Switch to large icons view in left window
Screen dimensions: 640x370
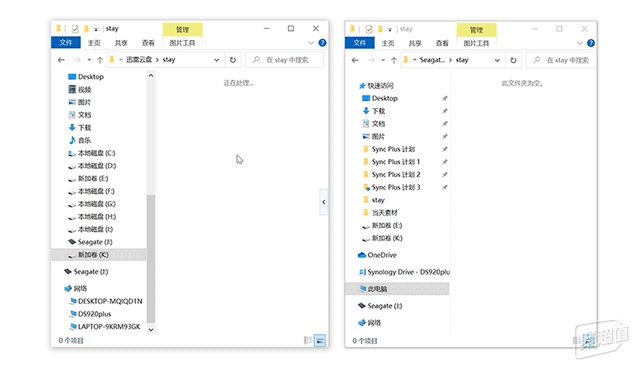[x=320, y=340]
